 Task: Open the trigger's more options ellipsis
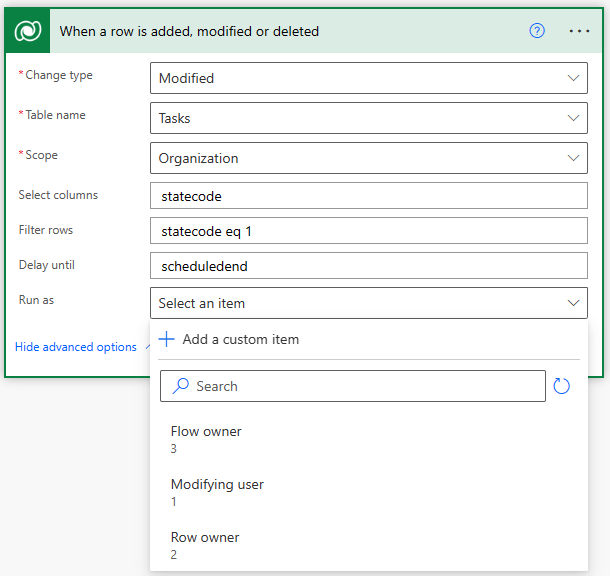579,31
